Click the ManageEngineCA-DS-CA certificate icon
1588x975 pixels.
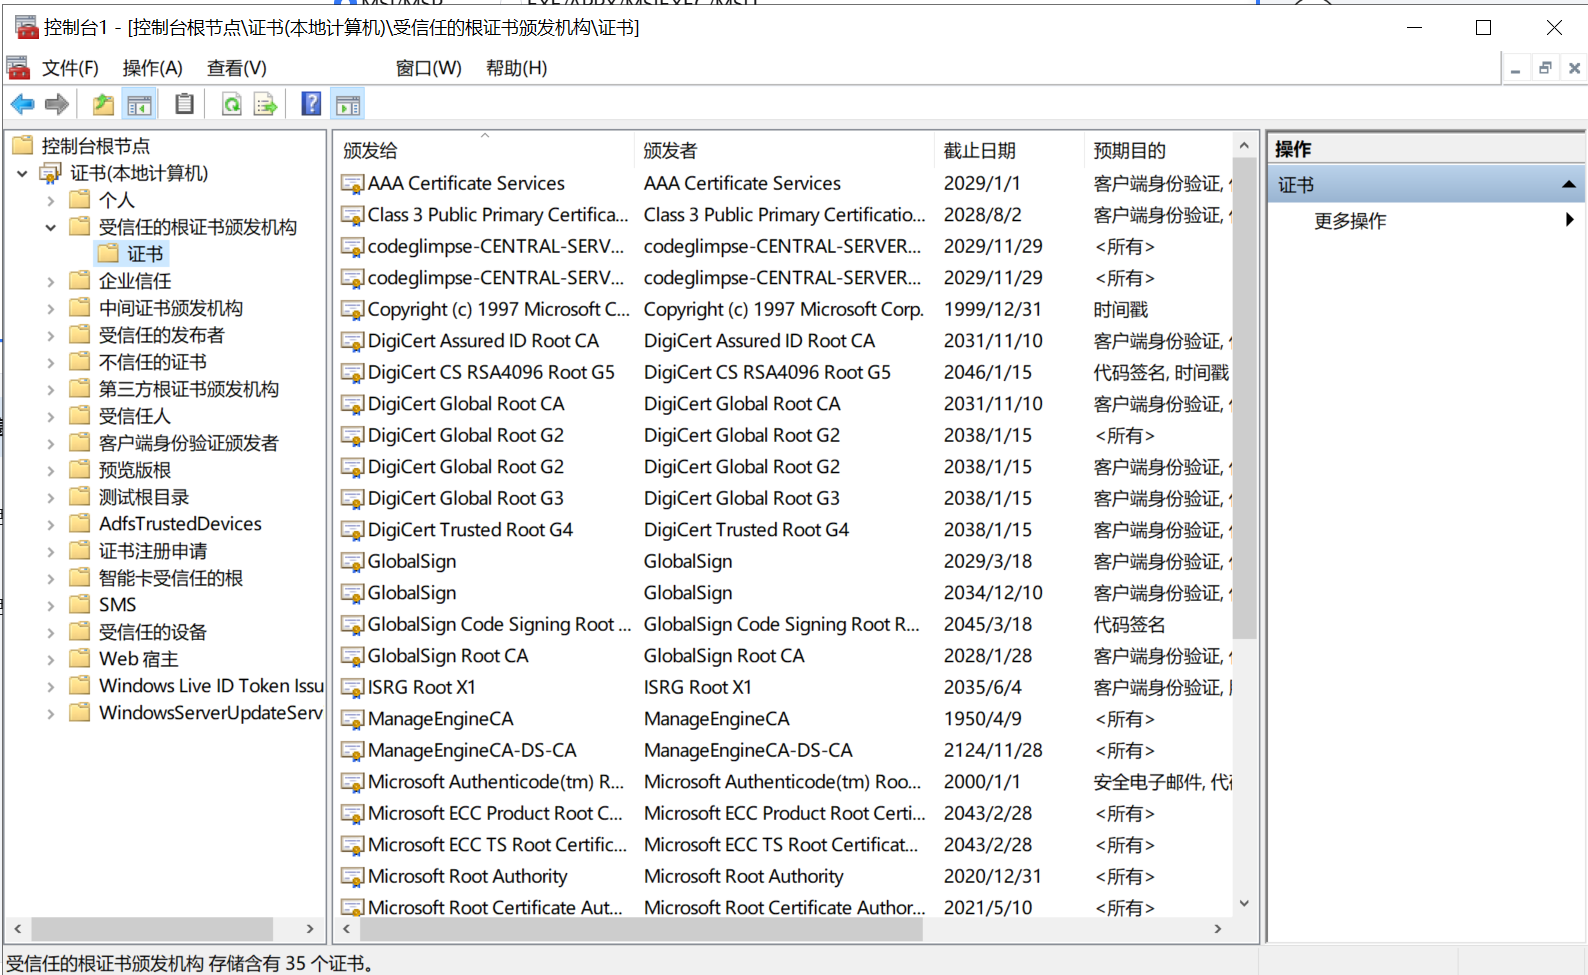(352, 751)
